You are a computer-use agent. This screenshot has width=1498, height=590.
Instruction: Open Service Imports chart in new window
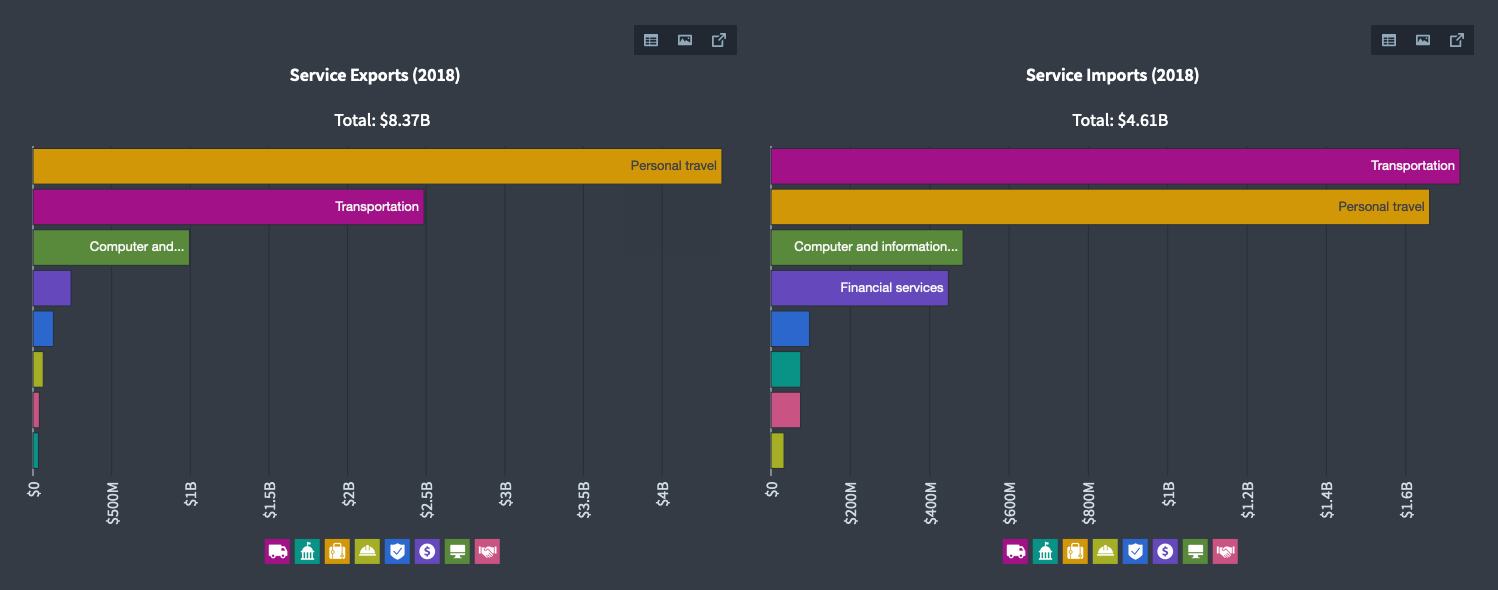[x=1457, y=40]
